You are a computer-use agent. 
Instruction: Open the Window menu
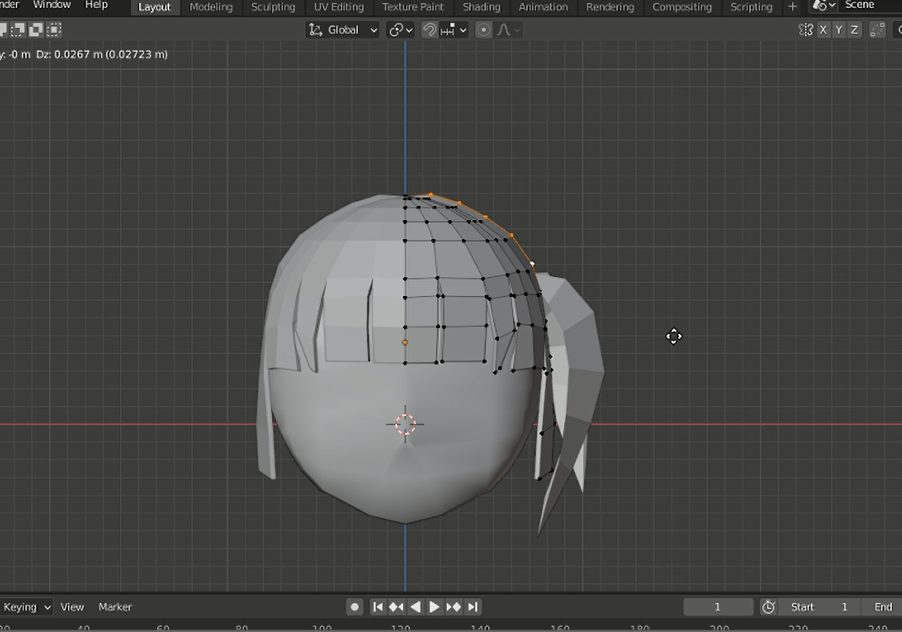[x=52, y=5]
